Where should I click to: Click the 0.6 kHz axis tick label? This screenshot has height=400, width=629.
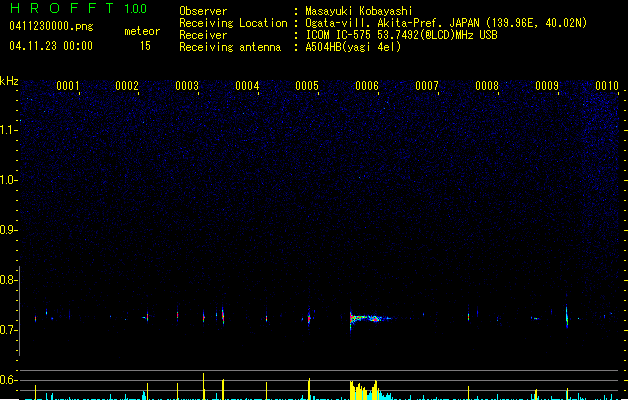click(9, 380)
